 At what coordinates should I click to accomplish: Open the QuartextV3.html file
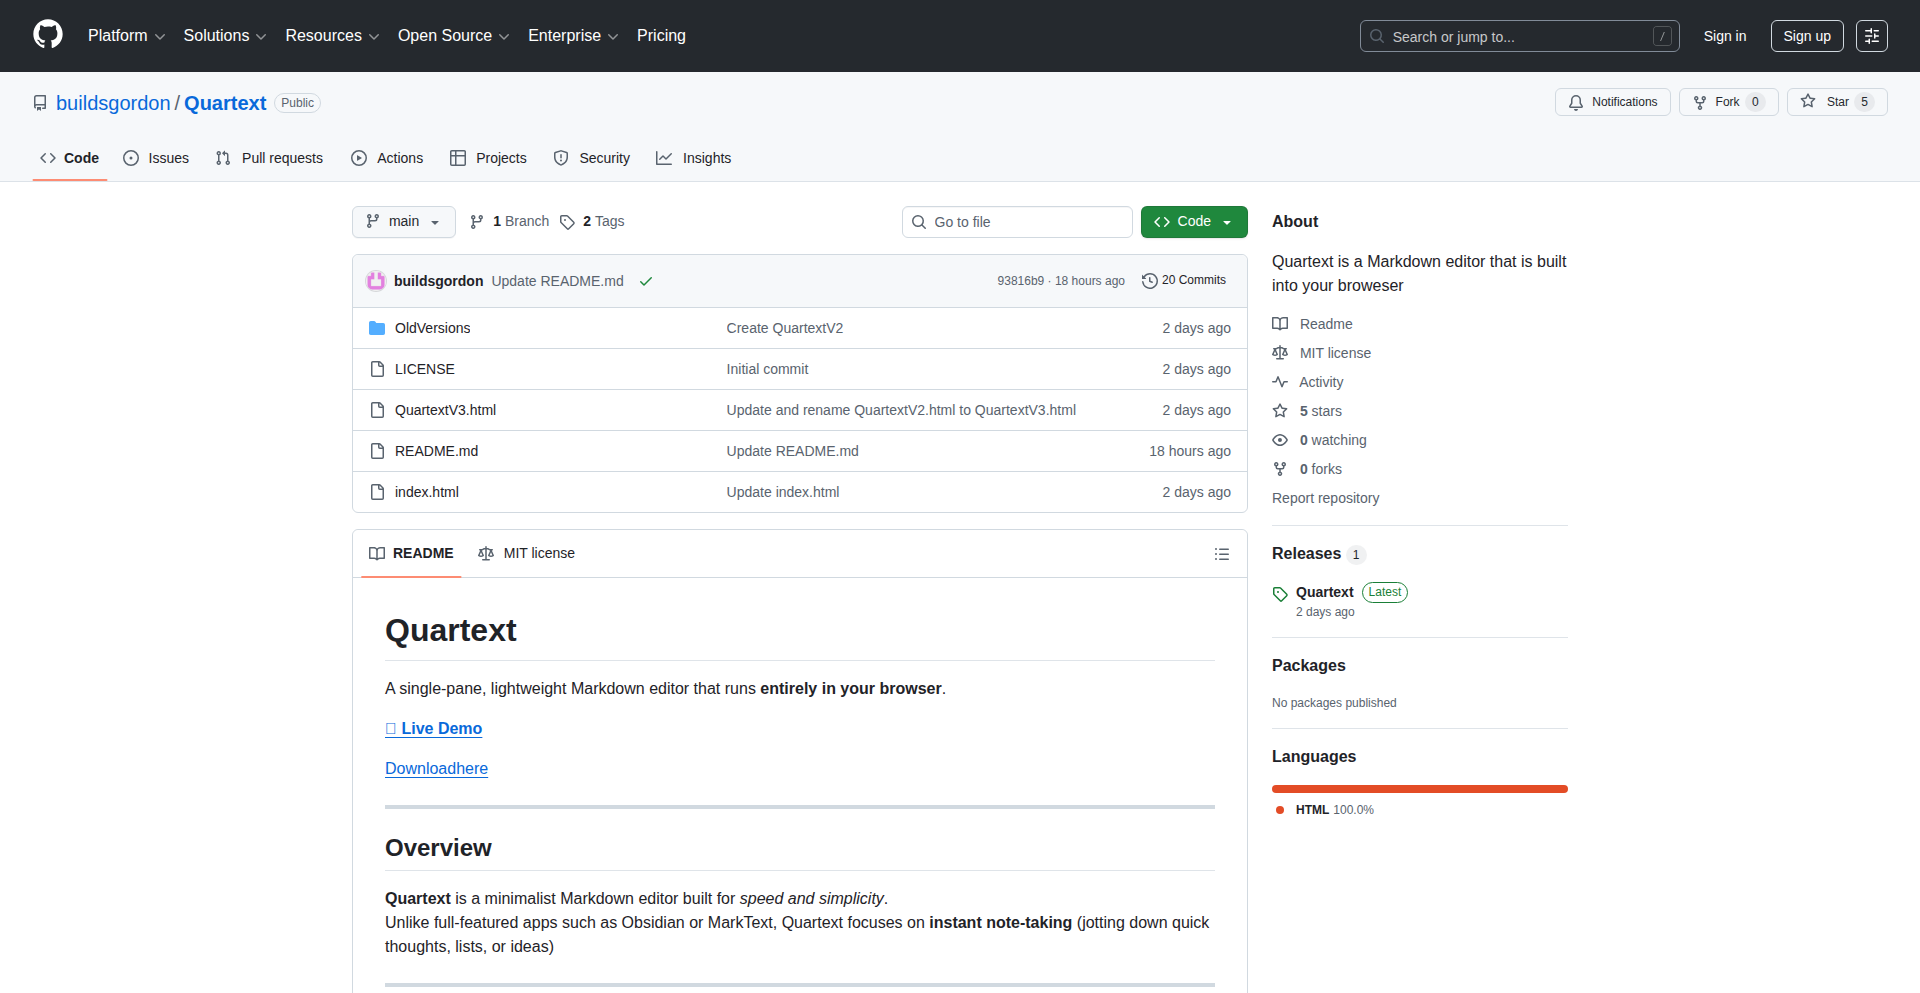point(445,410)
